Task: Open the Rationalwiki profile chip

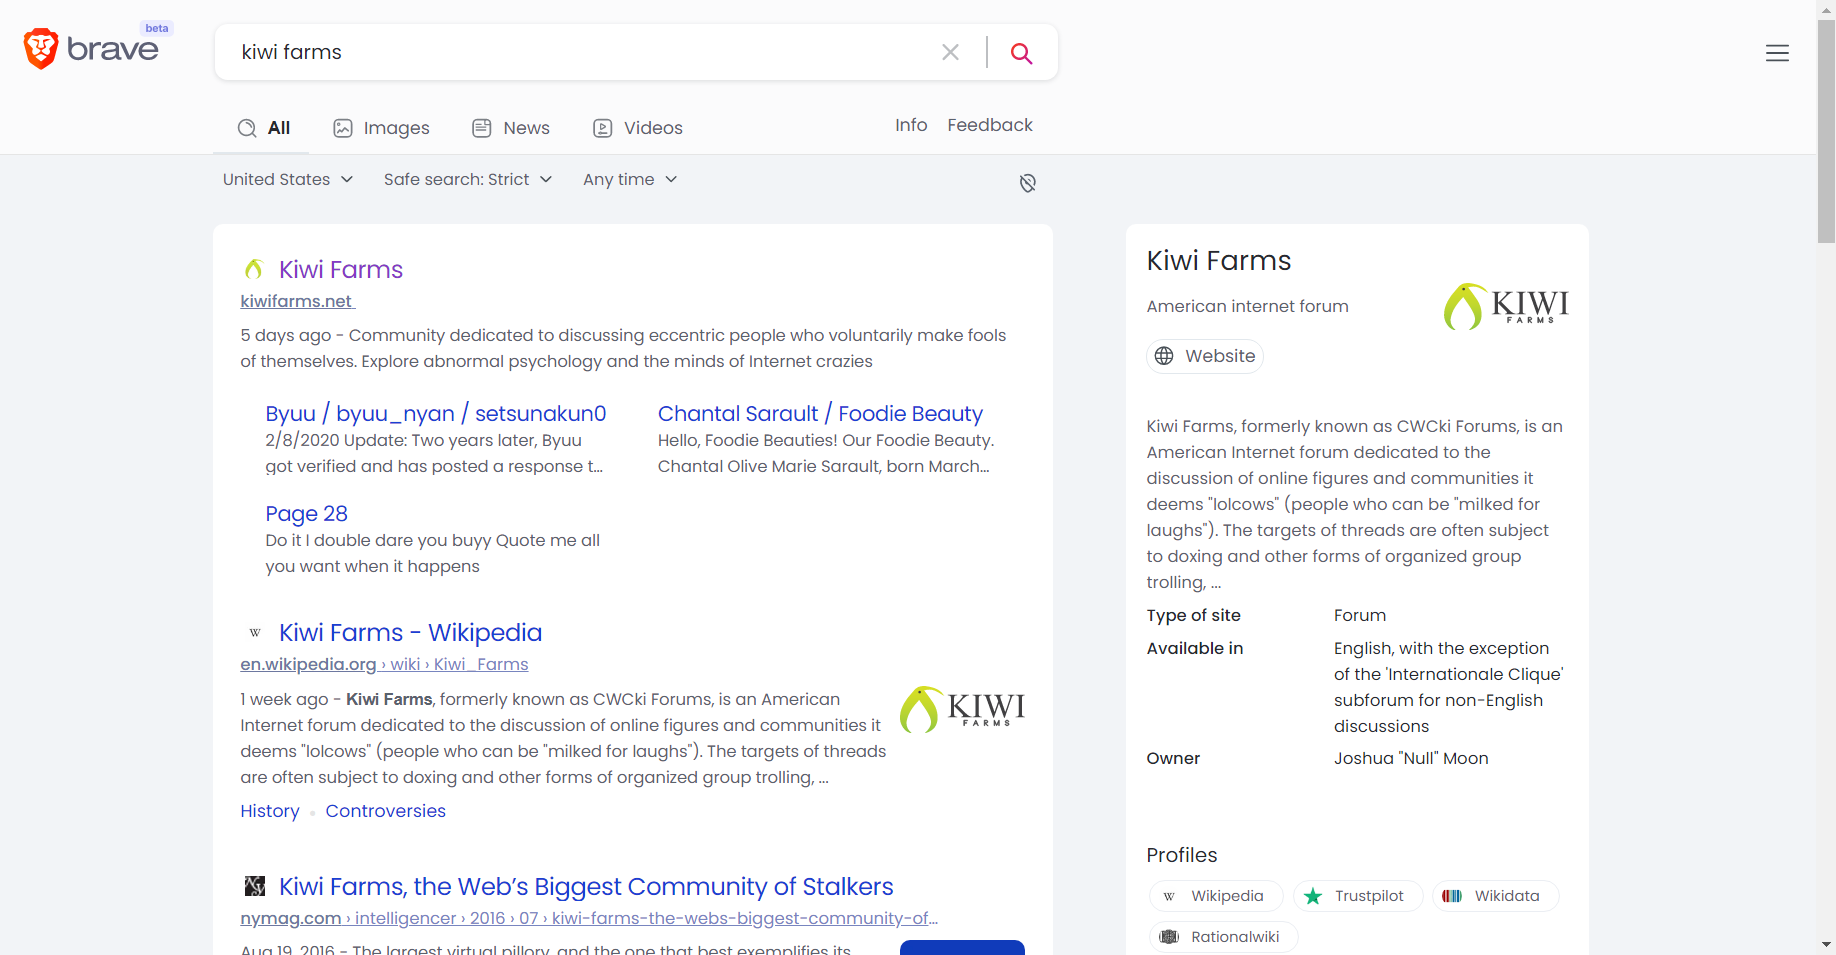Action: tap(1223, 937)
